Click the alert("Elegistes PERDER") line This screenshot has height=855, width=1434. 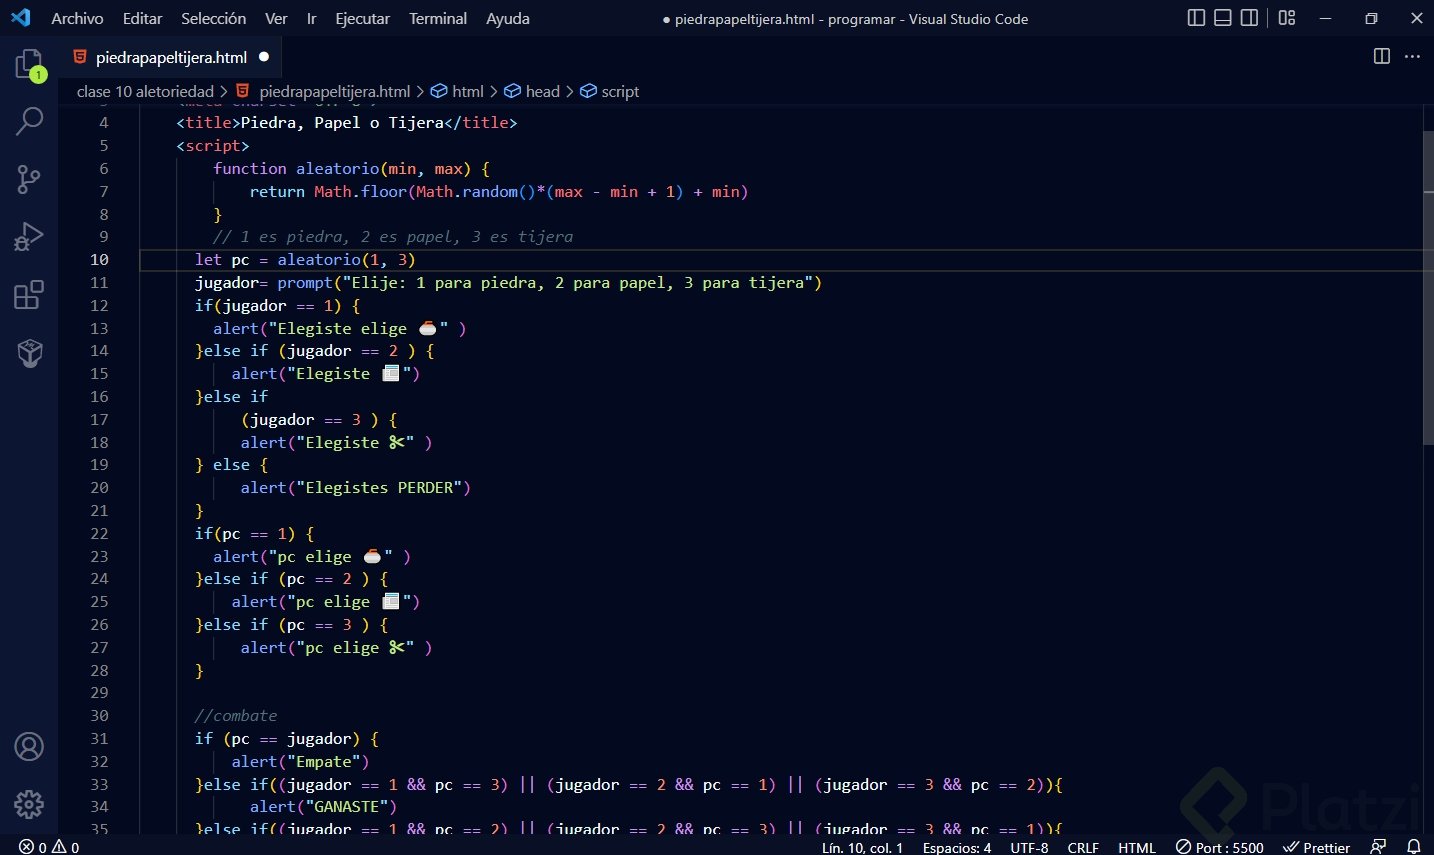pos(355,488)
